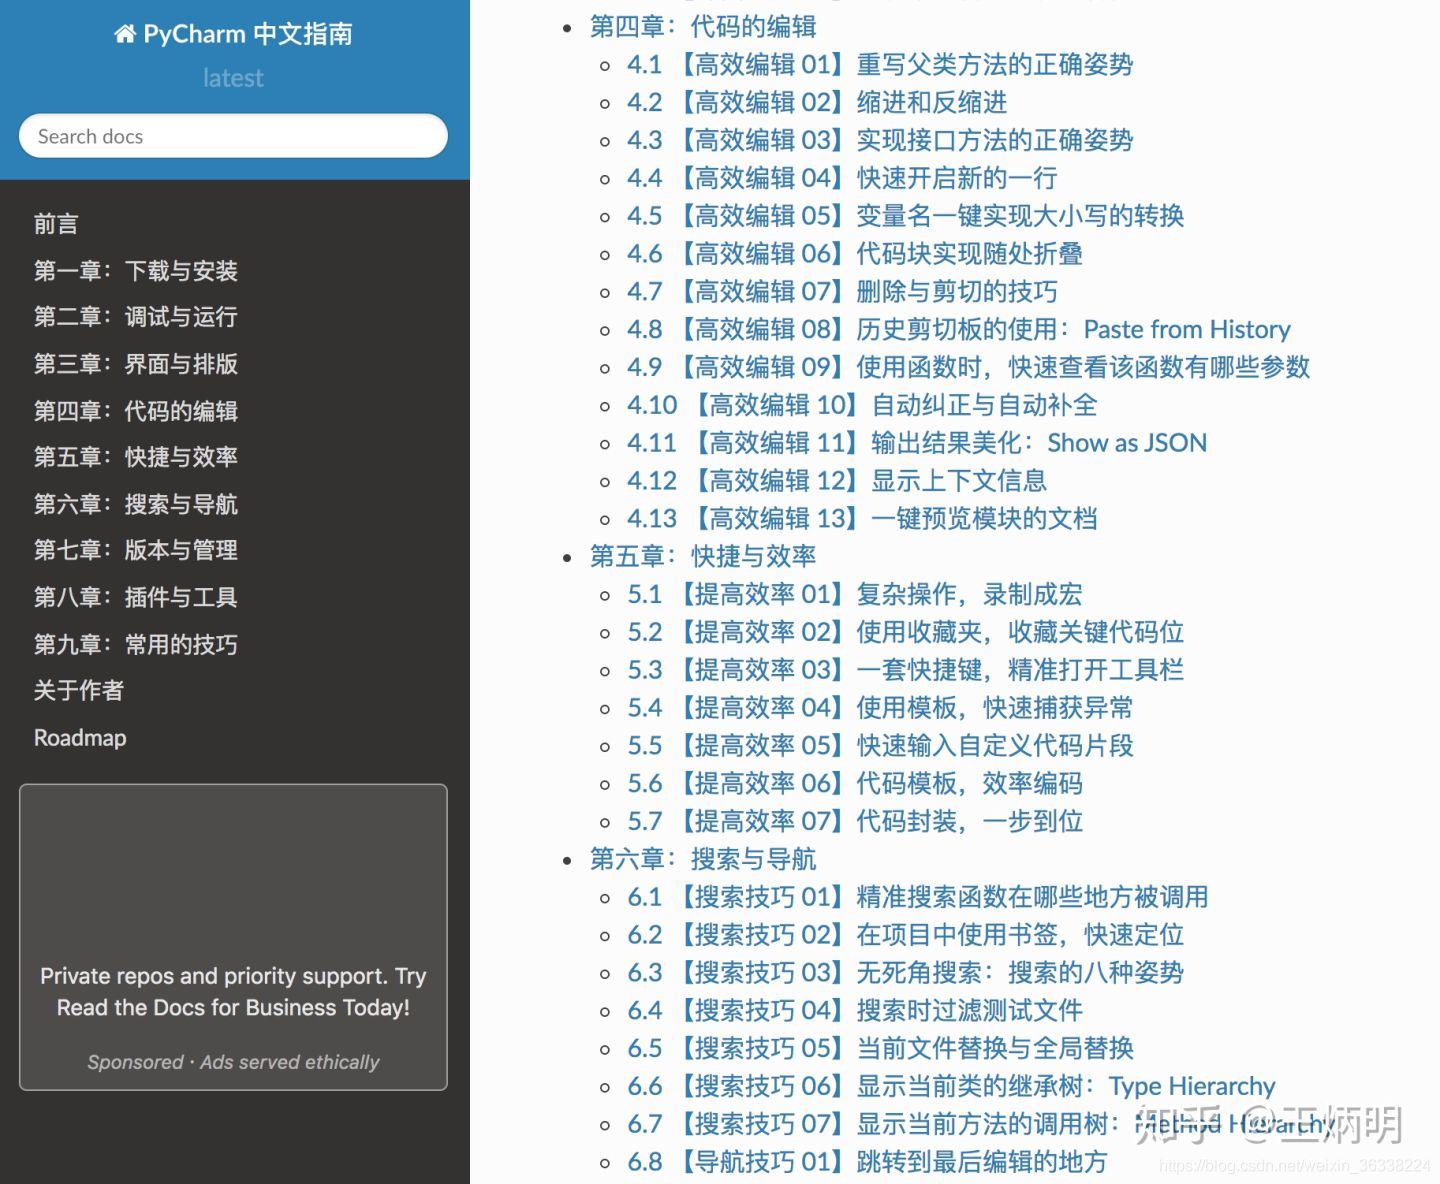Focus the Search docs input field
Viewport: 1440px width, 1184px height.
pos(233,136)
